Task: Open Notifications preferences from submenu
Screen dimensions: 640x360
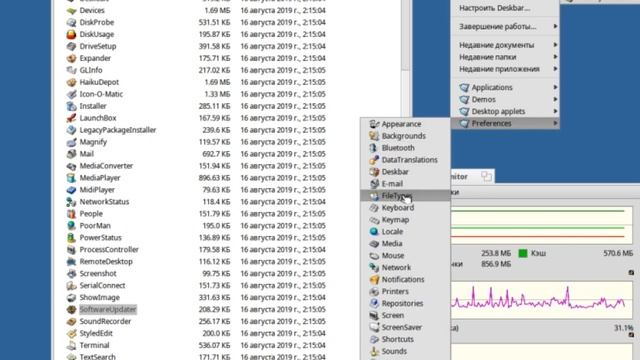Action: click(x=405, y=280)
